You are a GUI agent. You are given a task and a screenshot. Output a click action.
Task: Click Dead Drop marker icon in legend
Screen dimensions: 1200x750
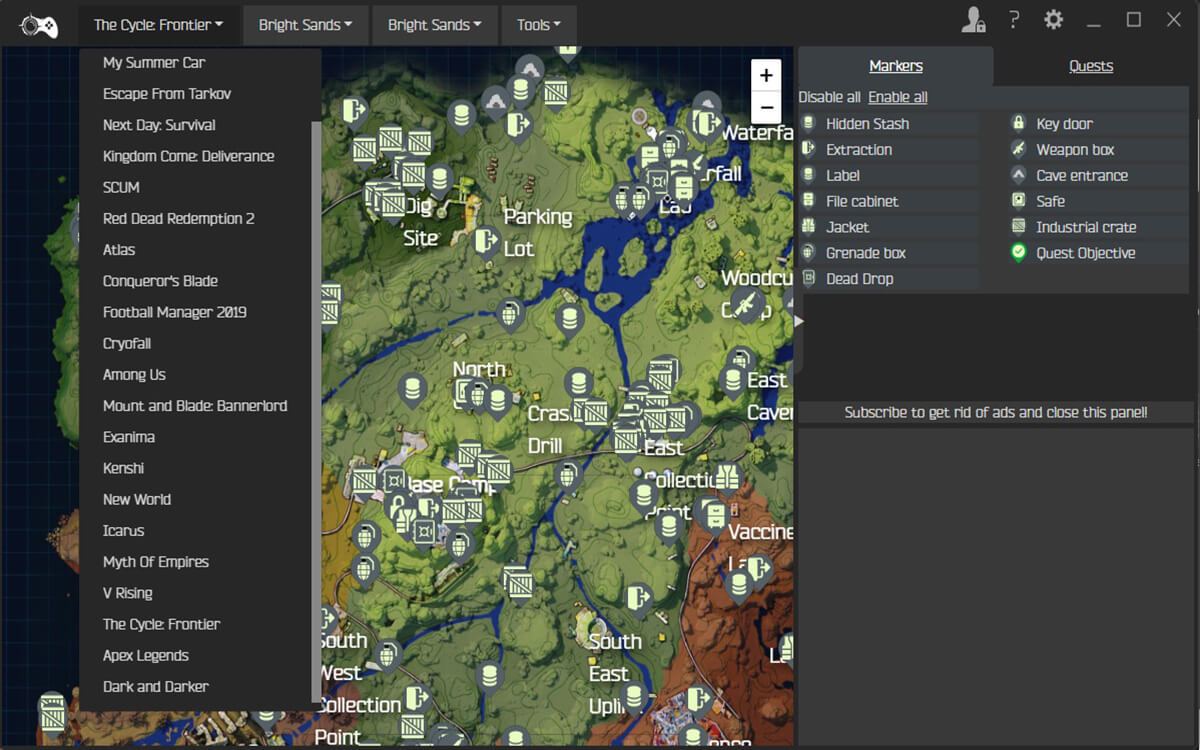tap(809, 280)
